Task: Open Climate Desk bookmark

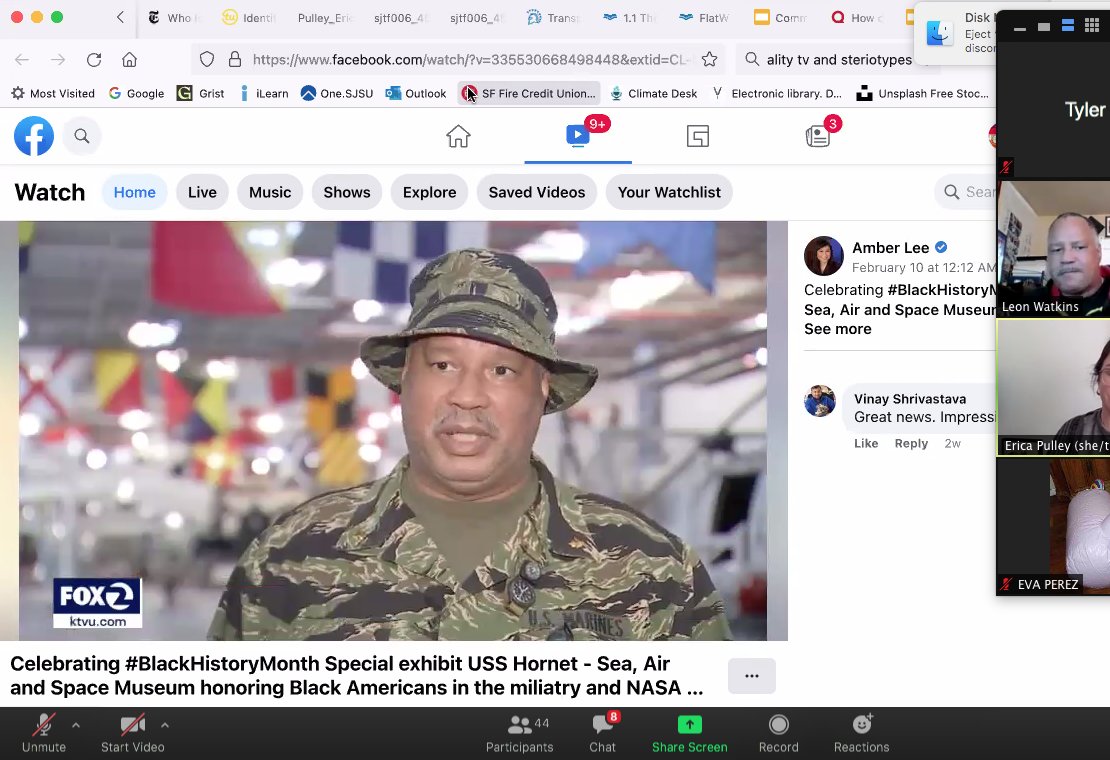Action: (653, 93)
